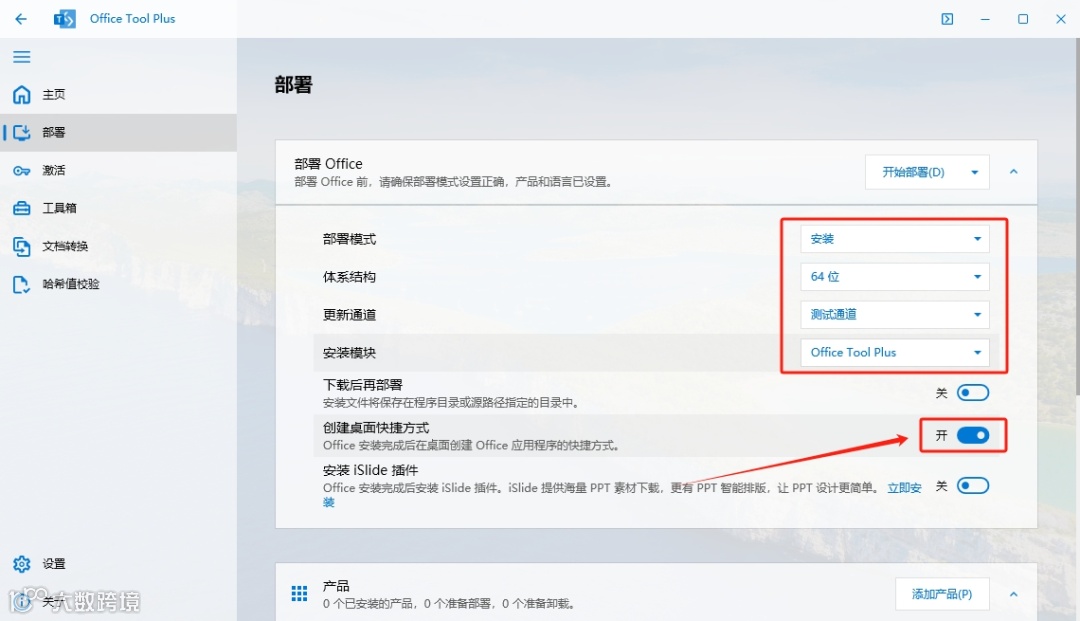Click the 创建桌面快捷方式 label

click(376, 428)
